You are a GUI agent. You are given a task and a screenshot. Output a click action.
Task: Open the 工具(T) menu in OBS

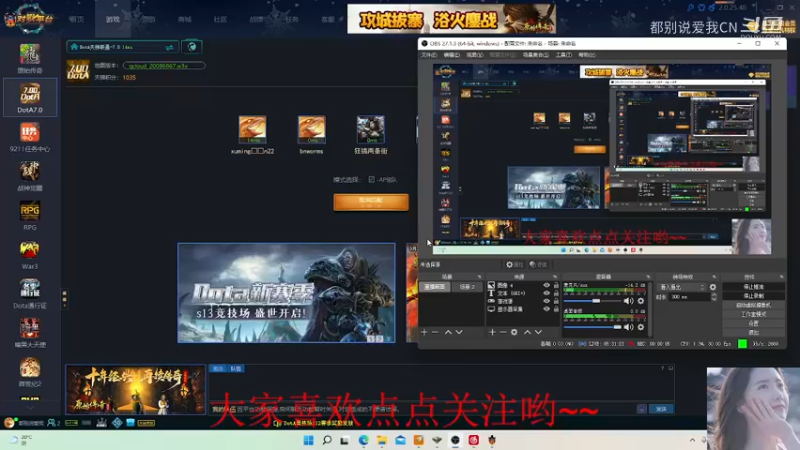point(564,55)
